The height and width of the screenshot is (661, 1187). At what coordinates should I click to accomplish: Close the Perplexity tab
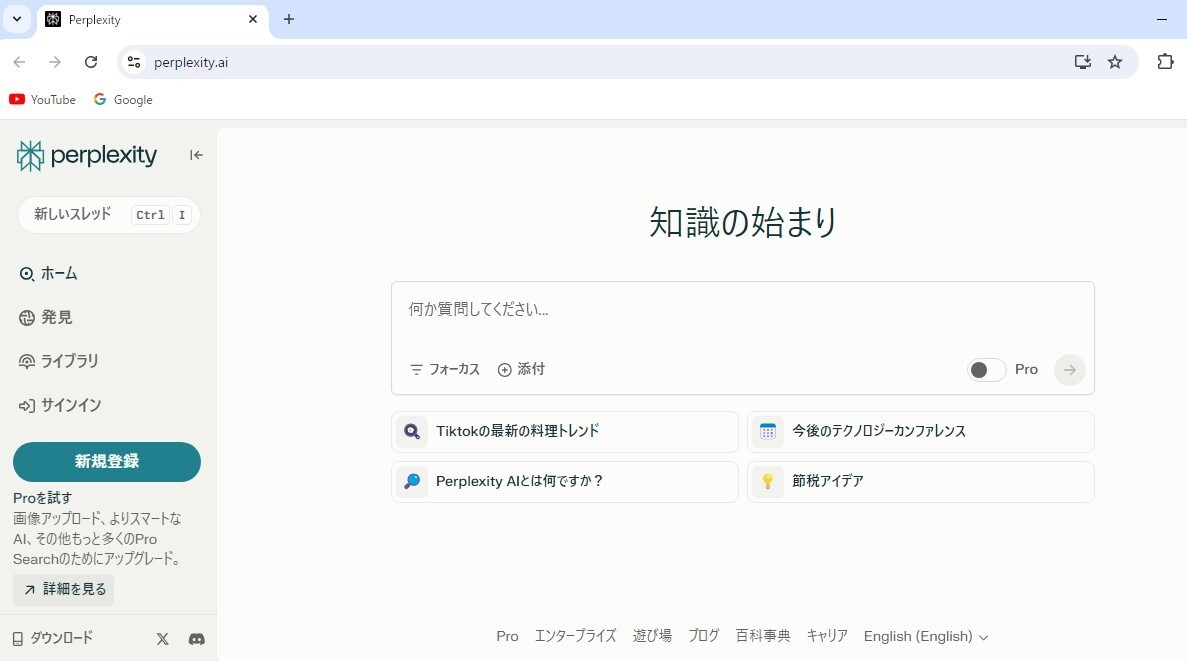pos(253,20)
